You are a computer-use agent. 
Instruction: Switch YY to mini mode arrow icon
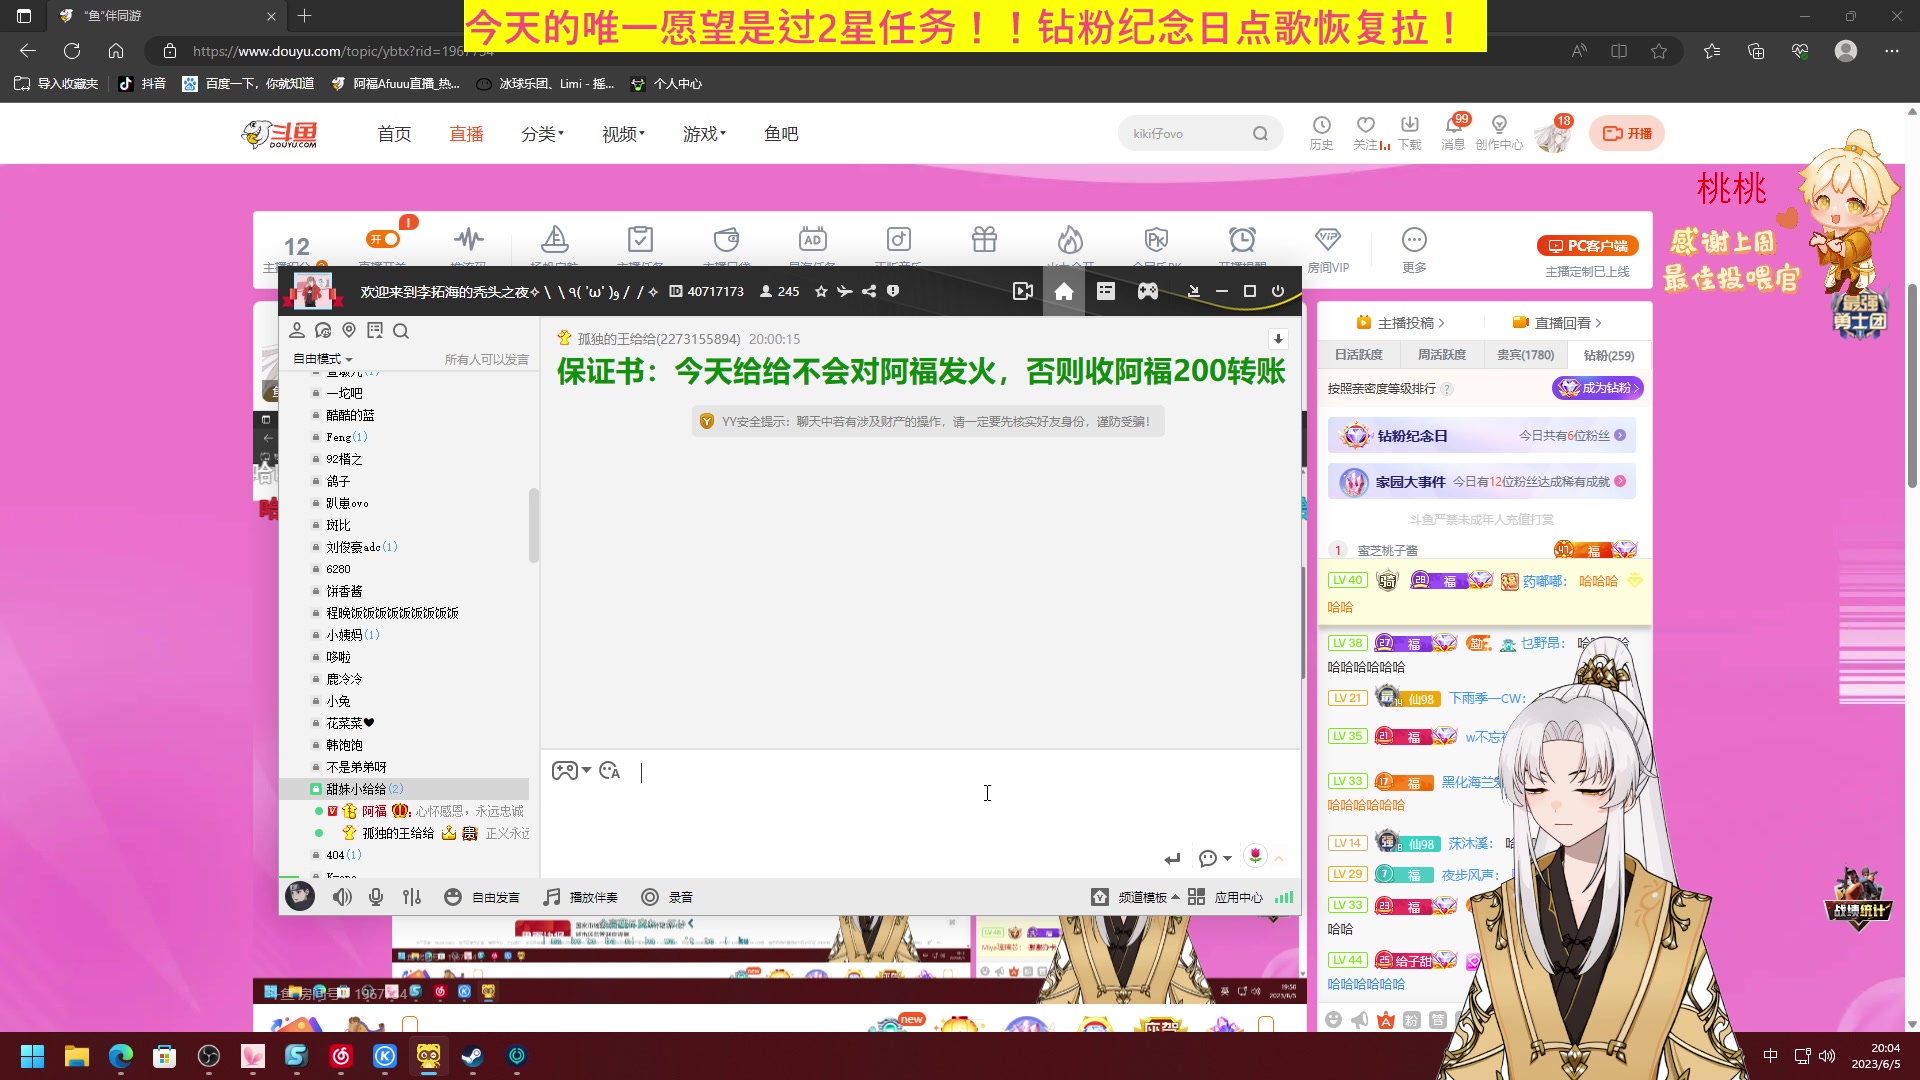(1193, 291)
